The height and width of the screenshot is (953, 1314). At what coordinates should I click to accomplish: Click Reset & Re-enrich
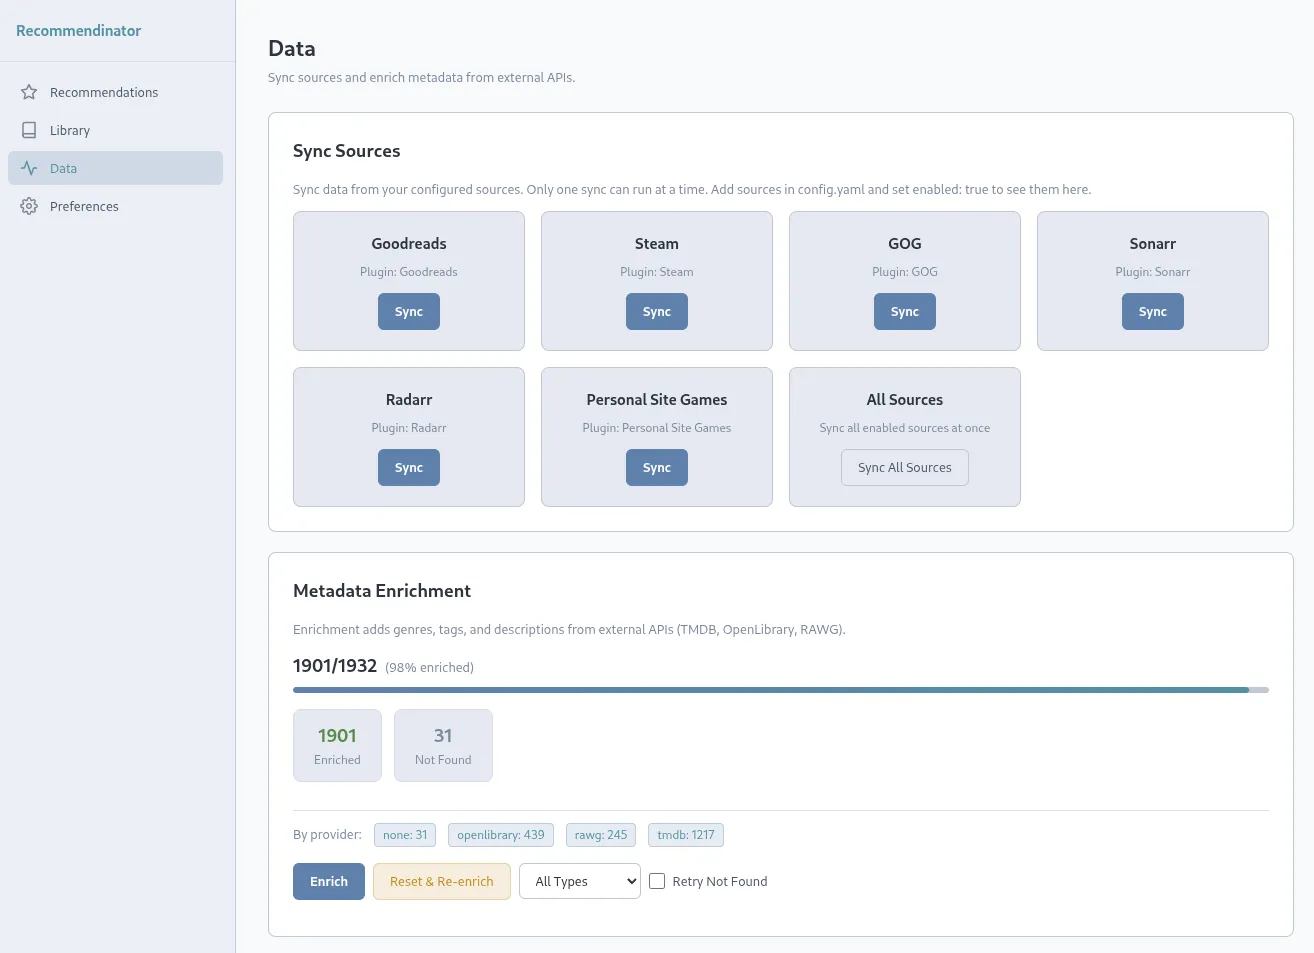click(442, 881)
